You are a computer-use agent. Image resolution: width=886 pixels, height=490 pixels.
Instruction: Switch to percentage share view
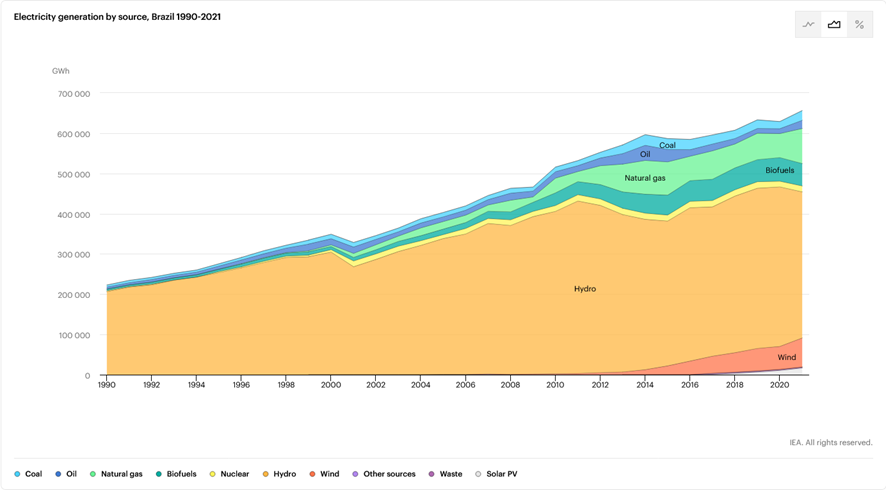pos(859,25)
